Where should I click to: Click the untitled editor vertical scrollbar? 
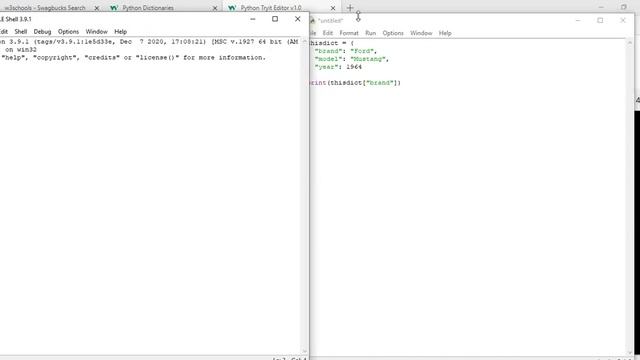(x=629, y=197)
